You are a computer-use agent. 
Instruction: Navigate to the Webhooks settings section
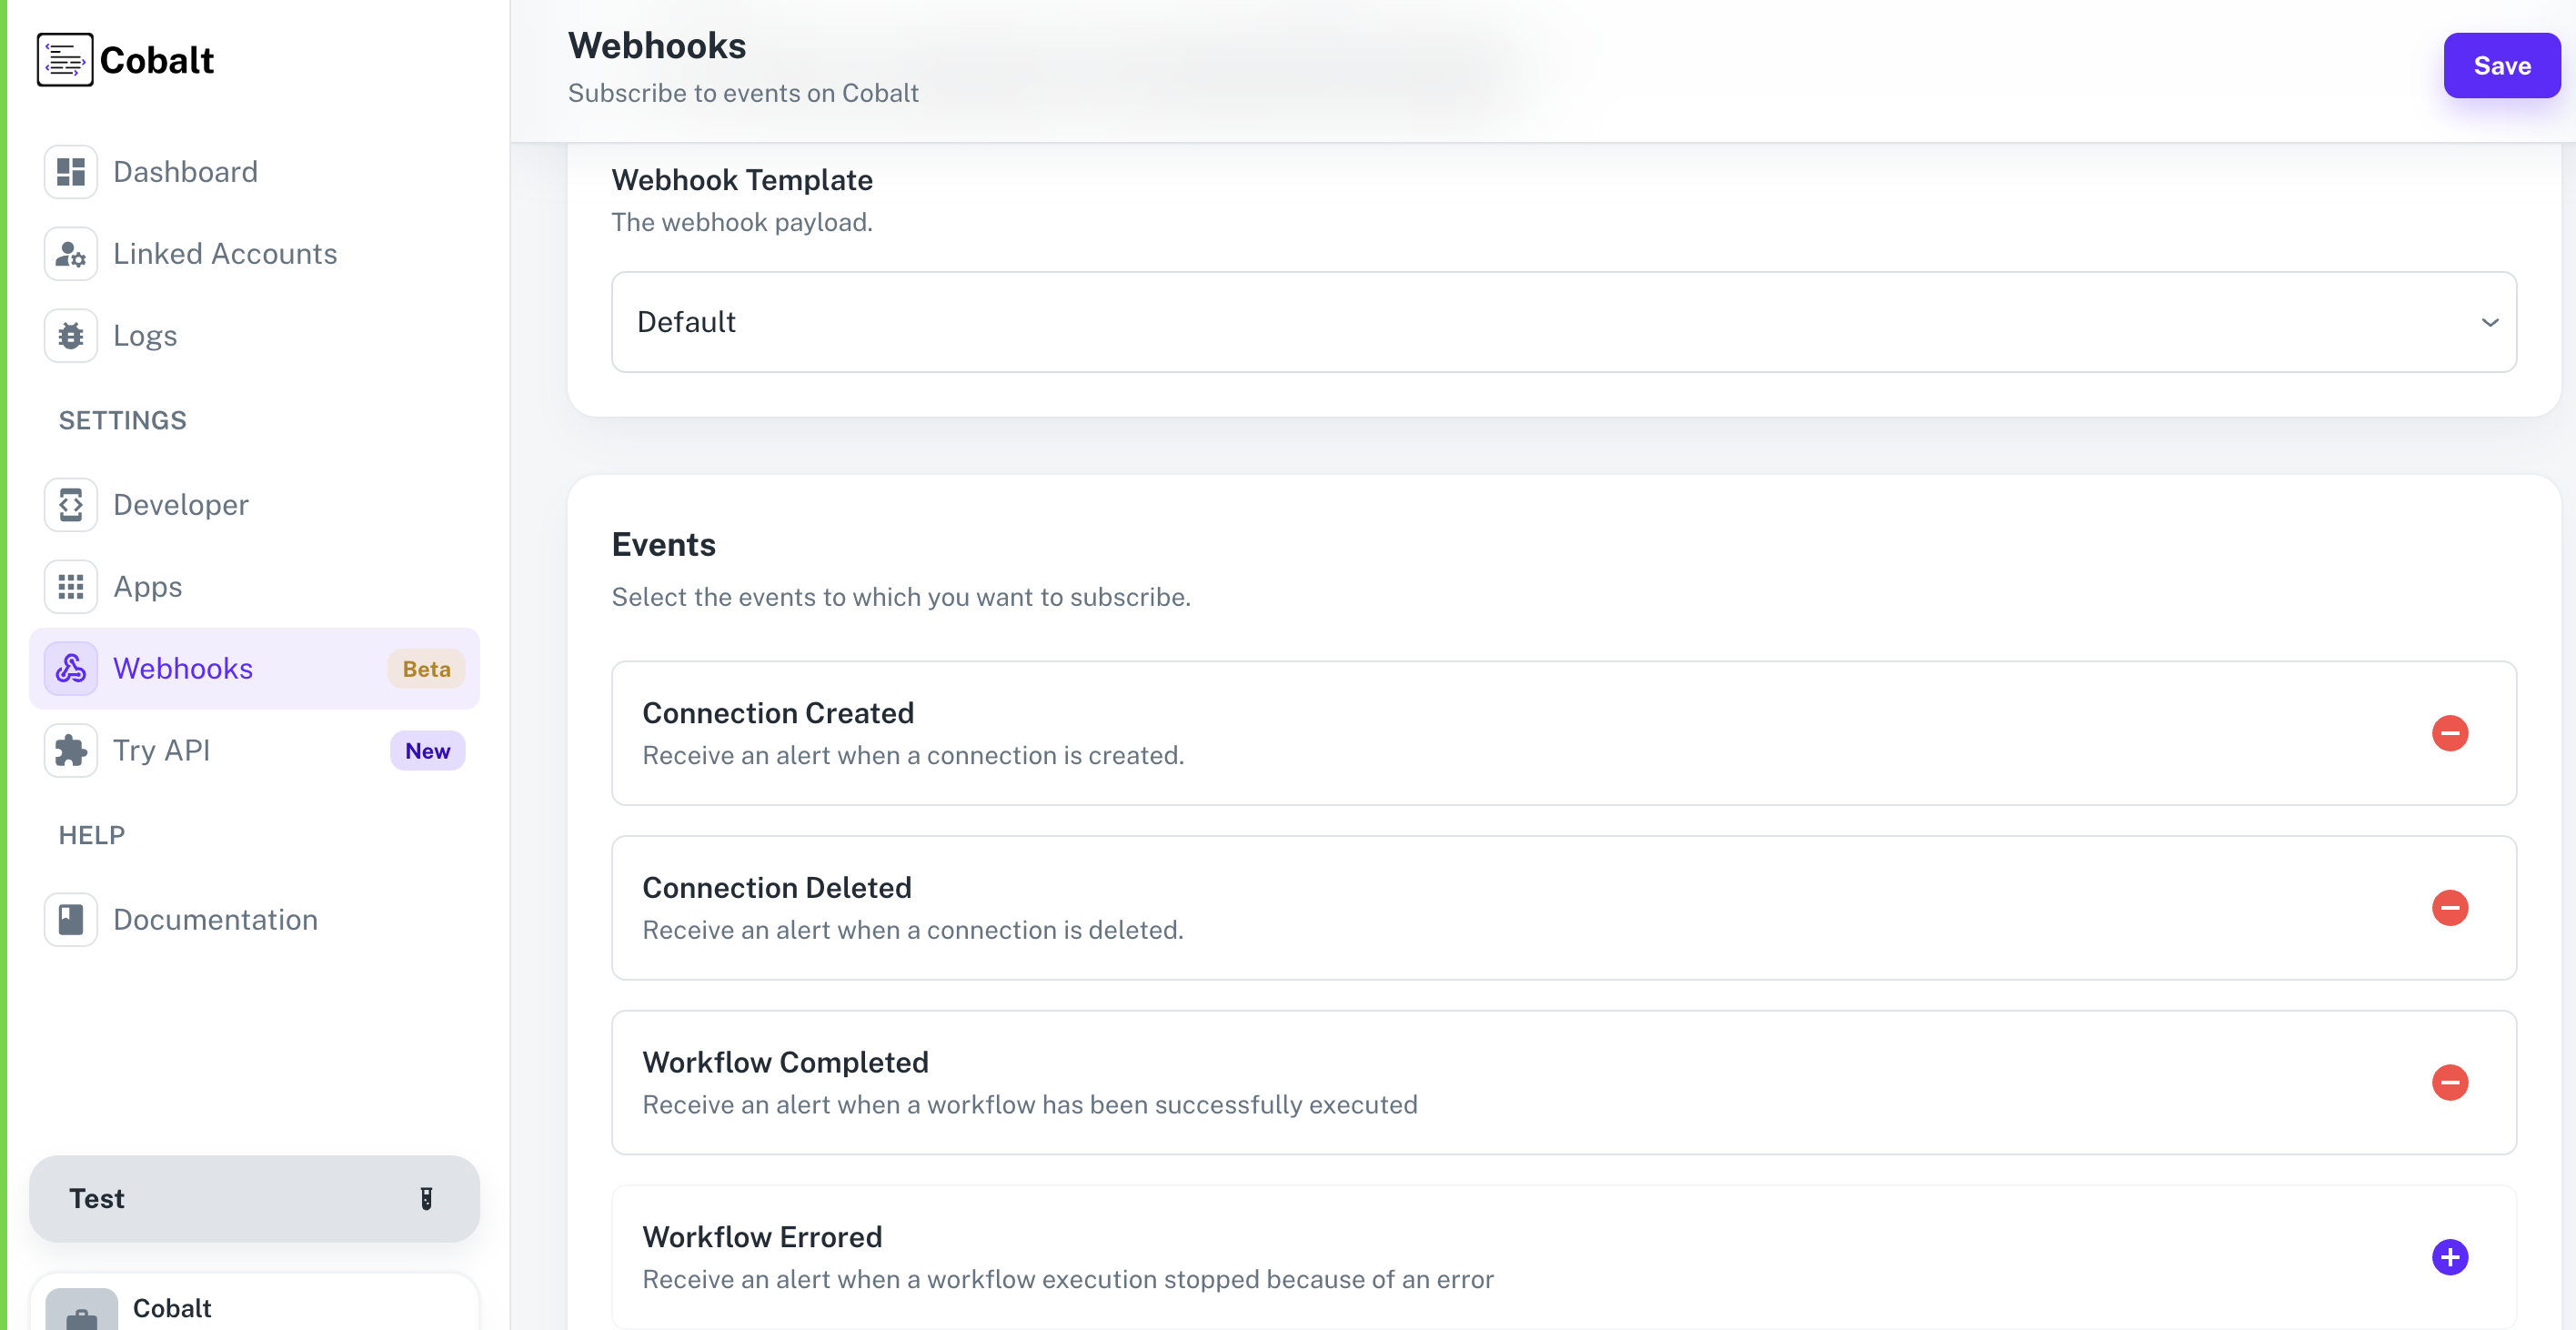183,668
